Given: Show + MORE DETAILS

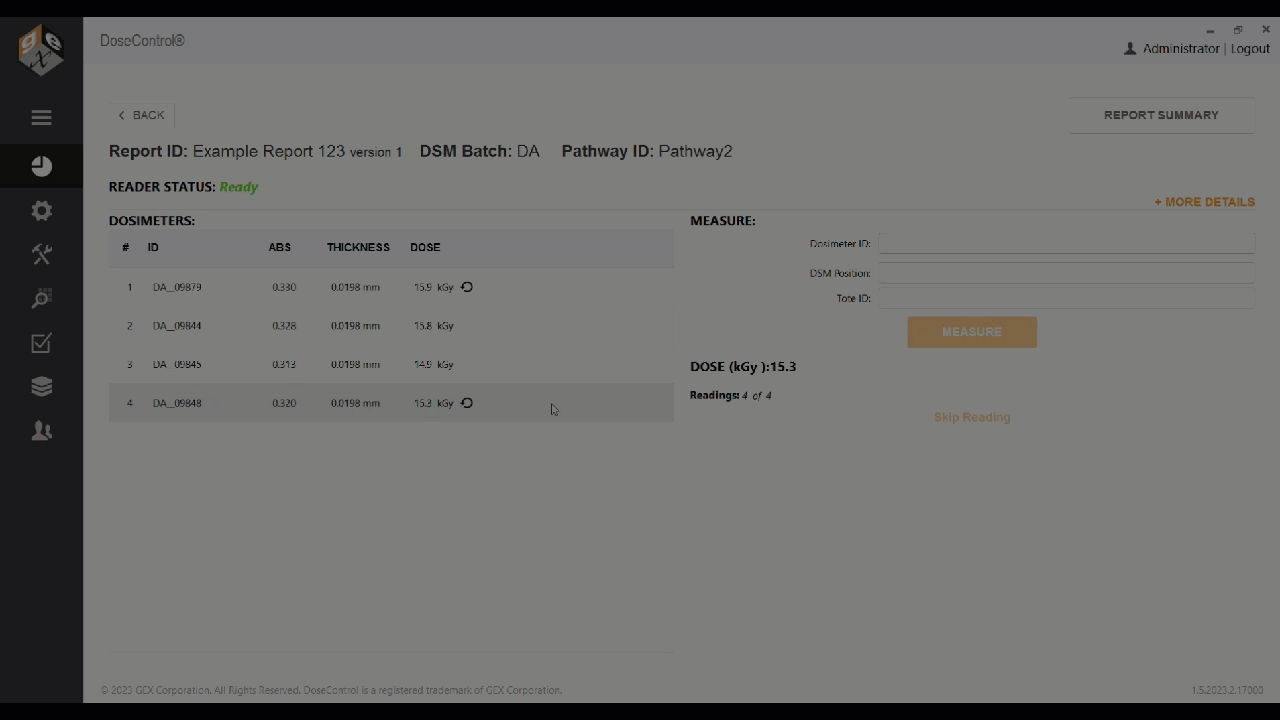Looking at the screenshot, I should coord(1204,202).
